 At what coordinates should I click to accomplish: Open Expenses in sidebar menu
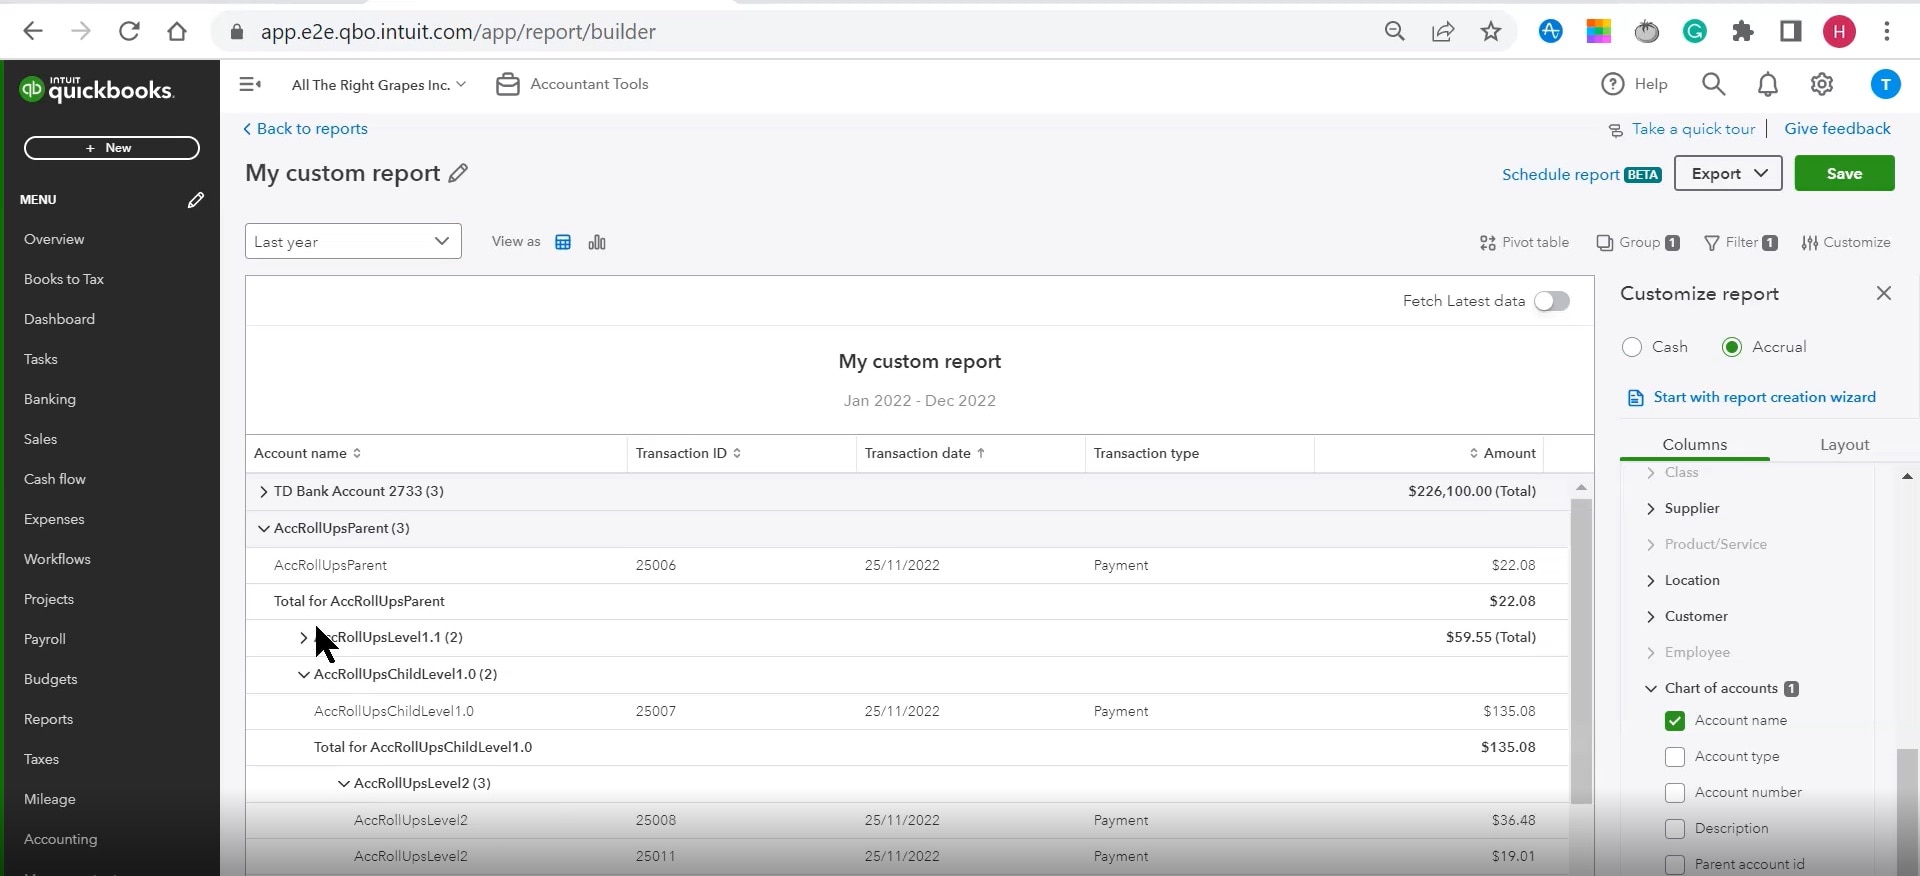54,519
